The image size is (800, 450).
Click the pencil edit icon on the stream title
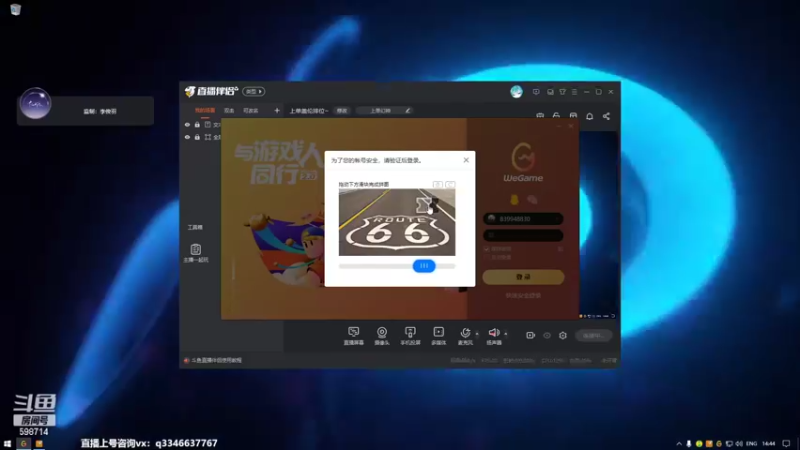point(408,110)
